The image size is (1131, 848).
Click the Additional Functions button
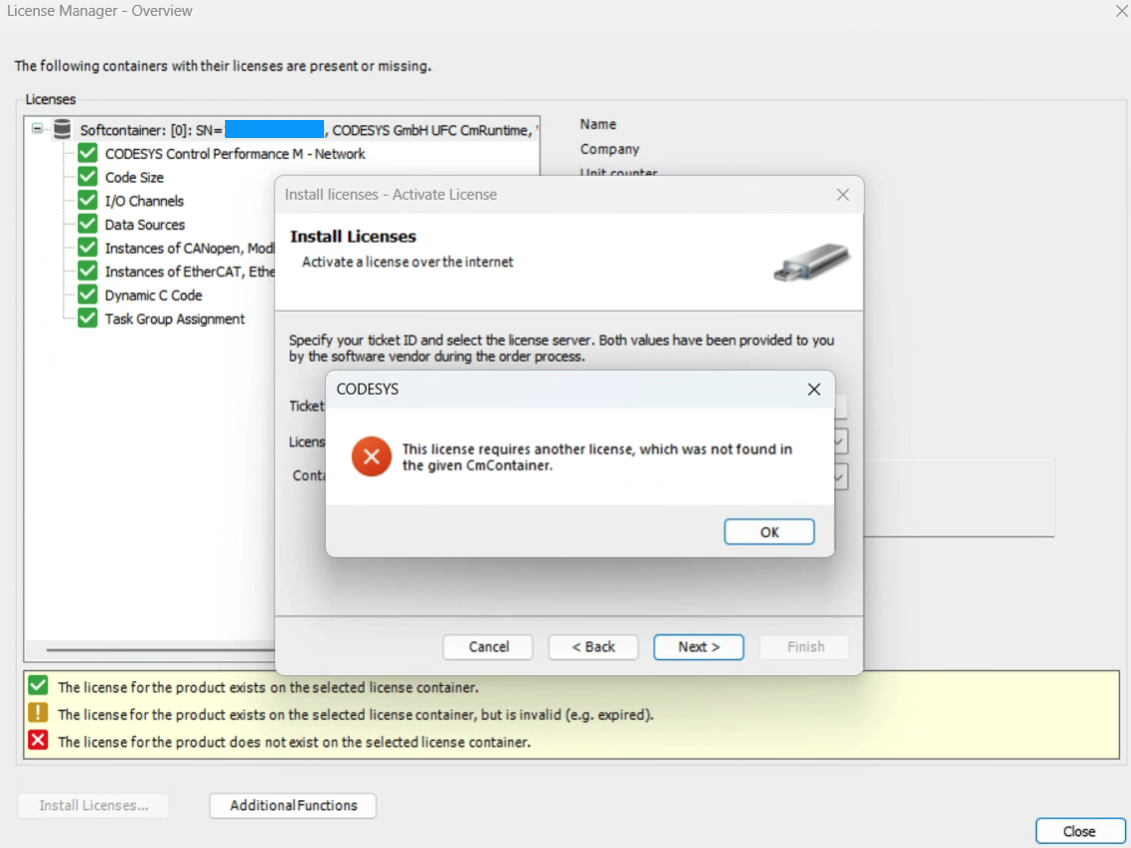pos(293,805)
